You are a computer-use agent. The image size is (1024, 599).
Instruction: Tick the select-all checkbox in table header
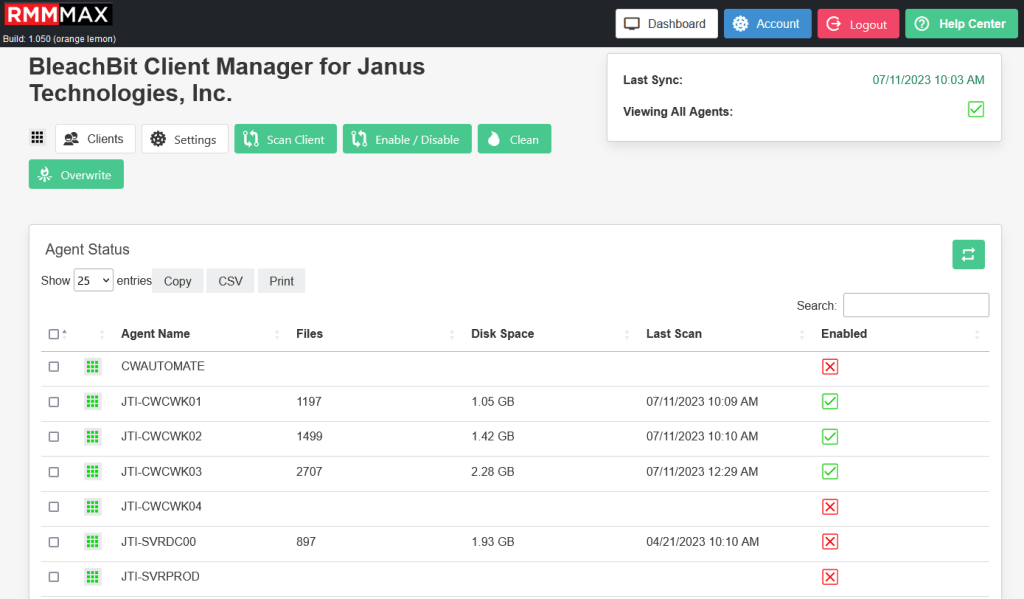[54, 334]
